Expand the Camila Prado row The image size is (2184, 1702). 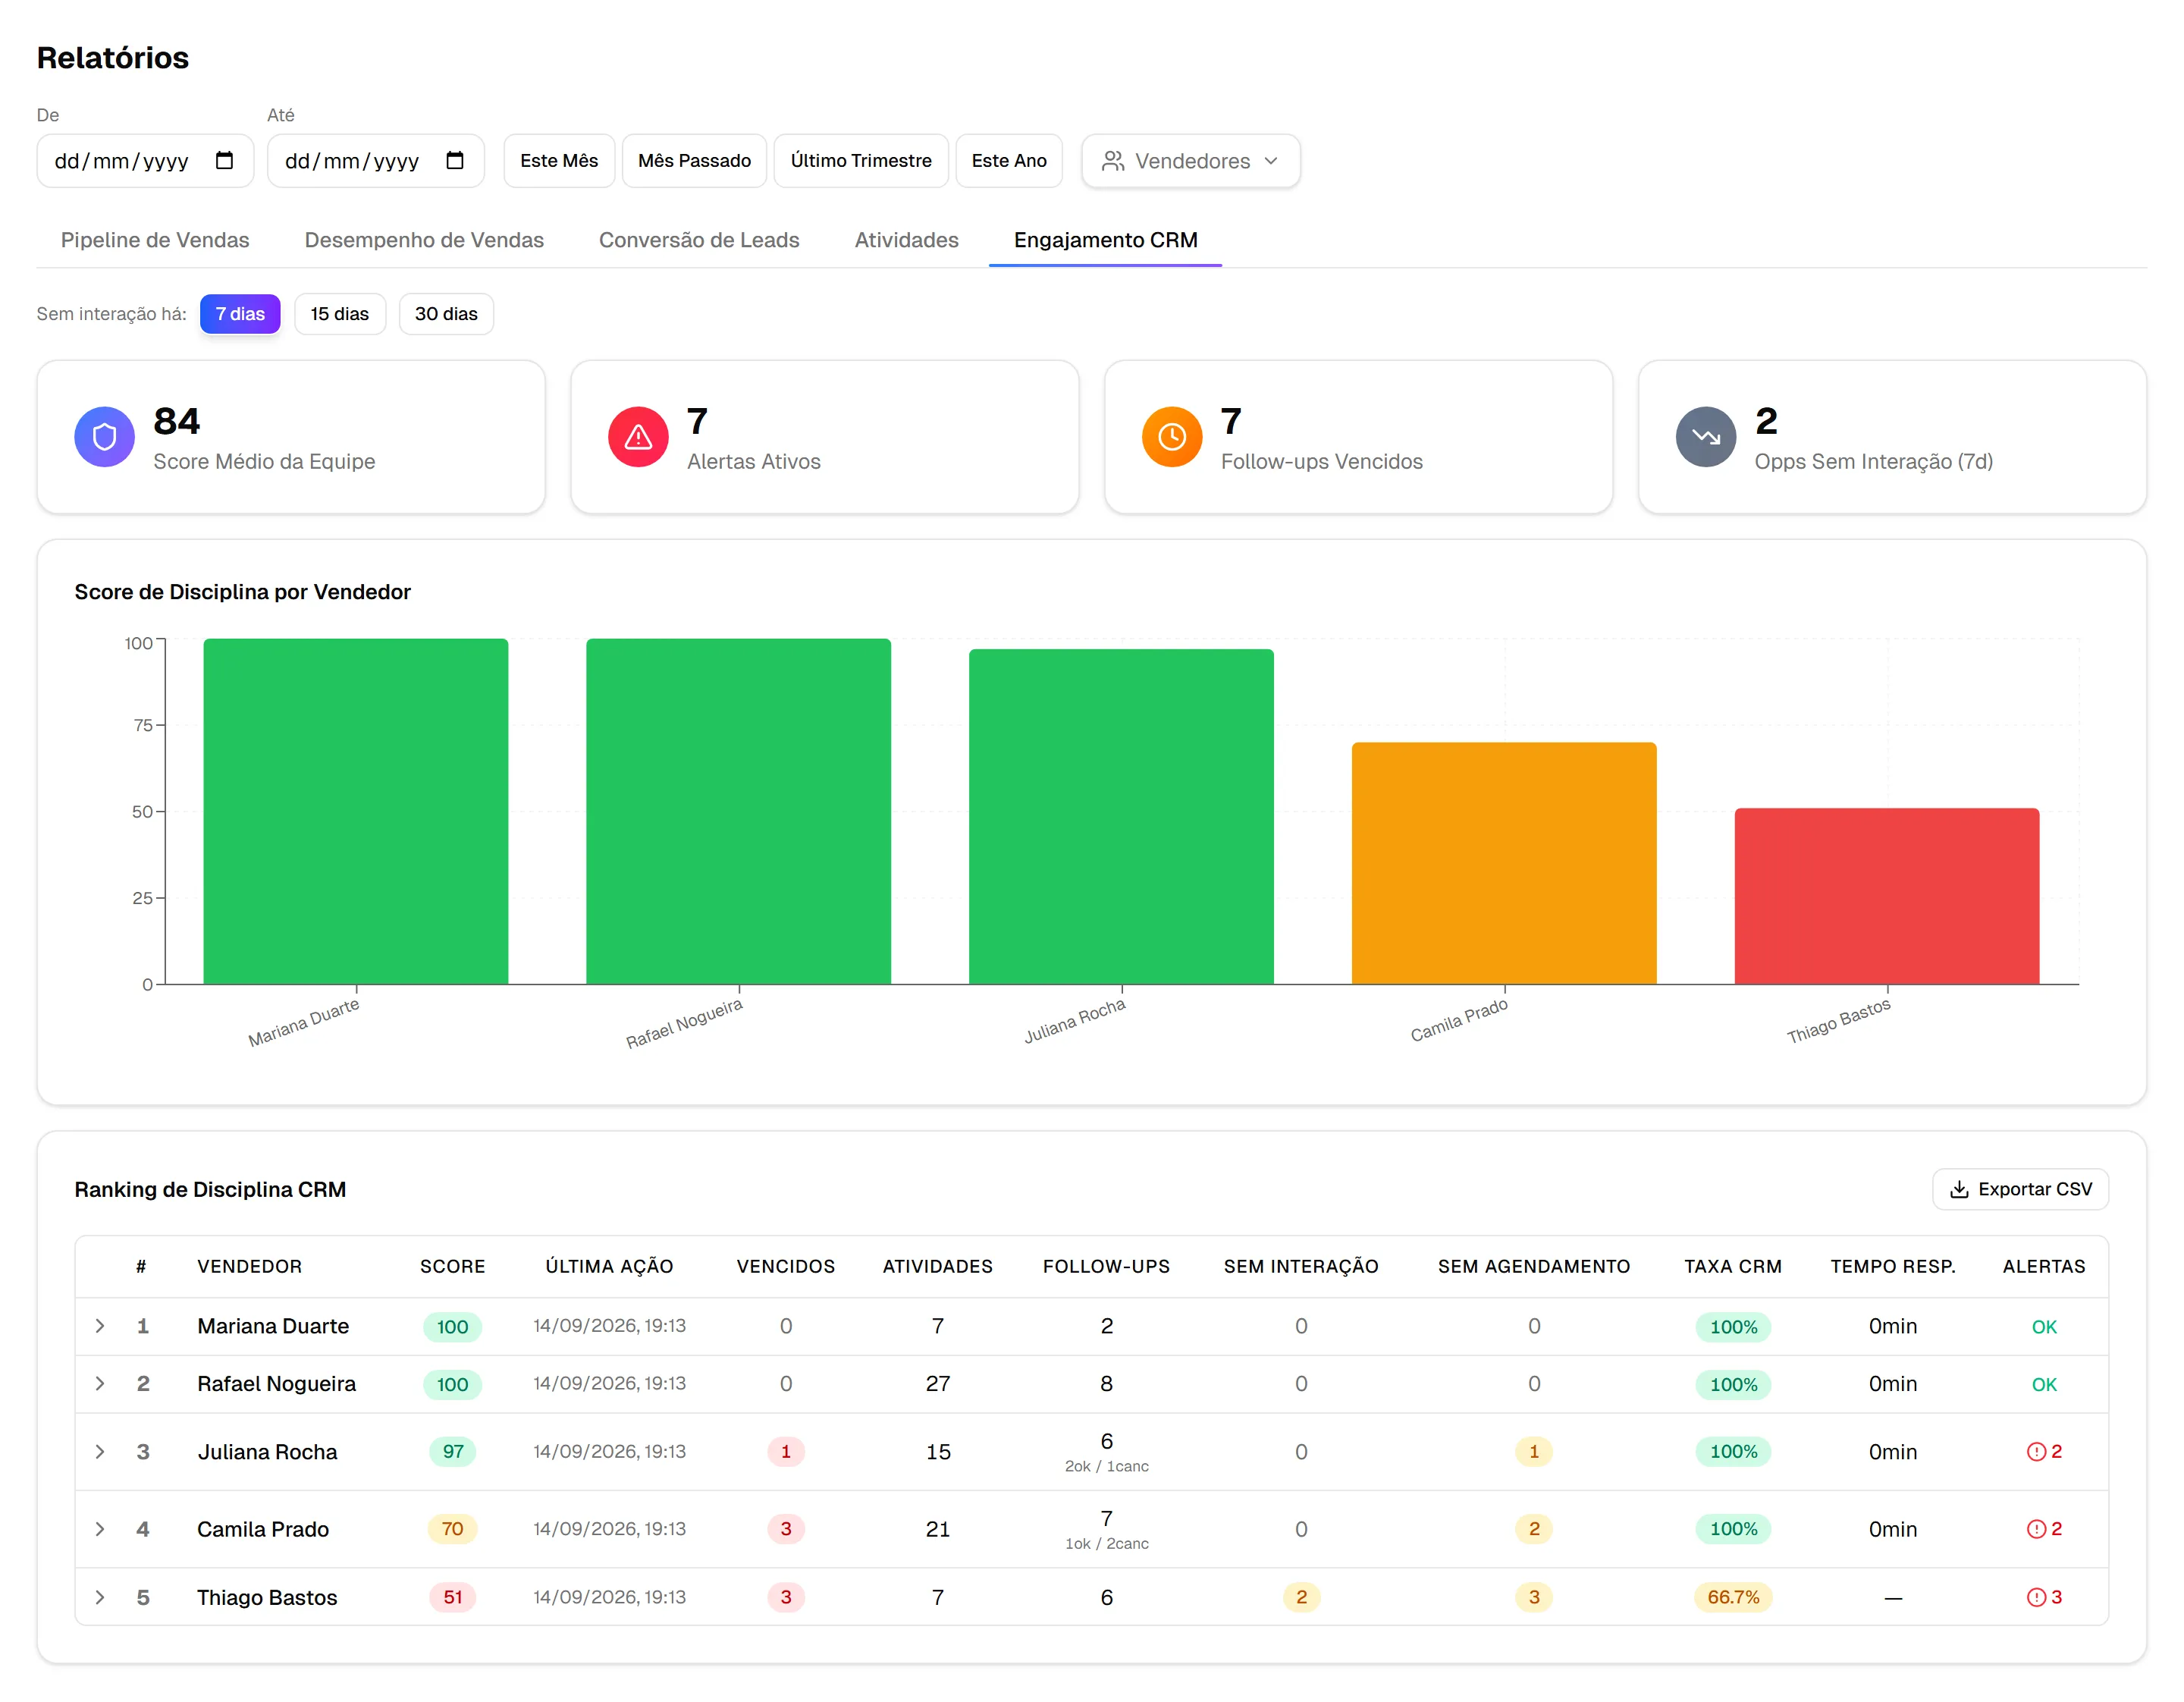100,1529
